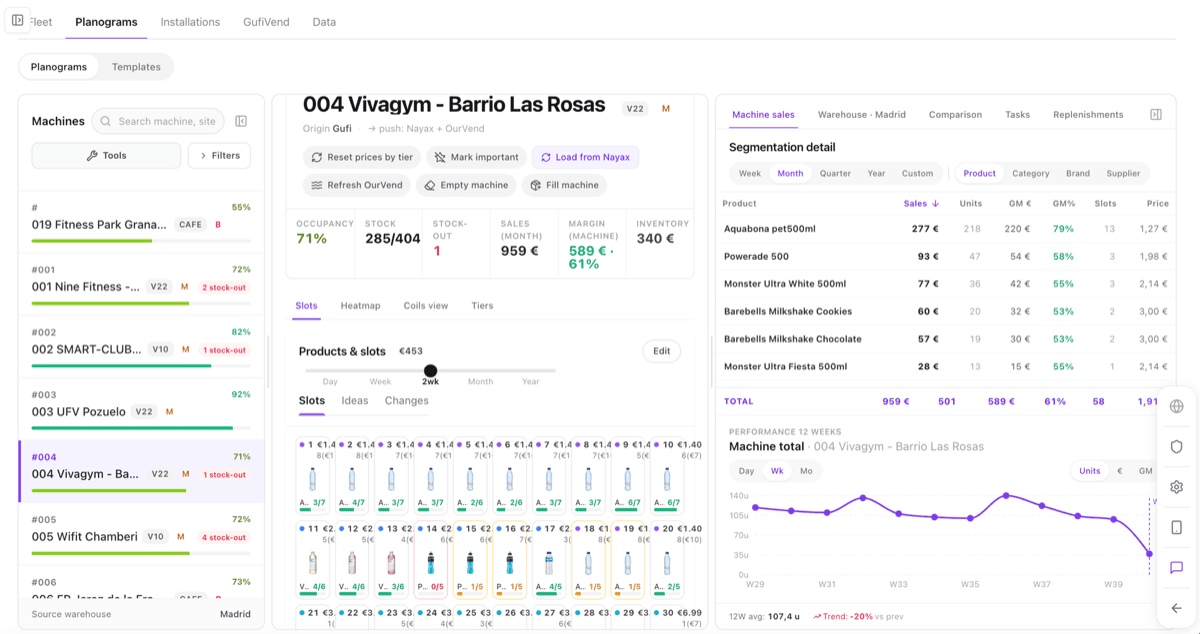
Task: Open the shield icon in floating toolbar
Action: (1177, 447)
